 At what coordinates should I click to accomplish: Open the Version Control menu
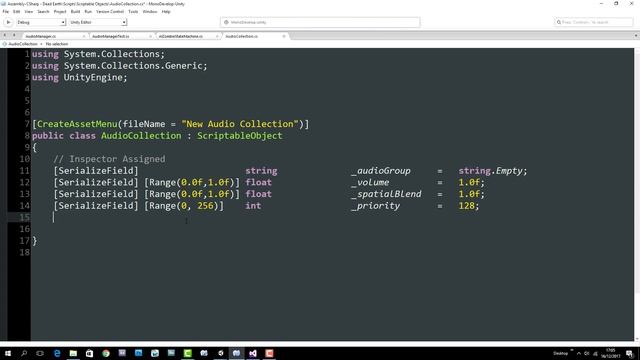click(110, 11)
